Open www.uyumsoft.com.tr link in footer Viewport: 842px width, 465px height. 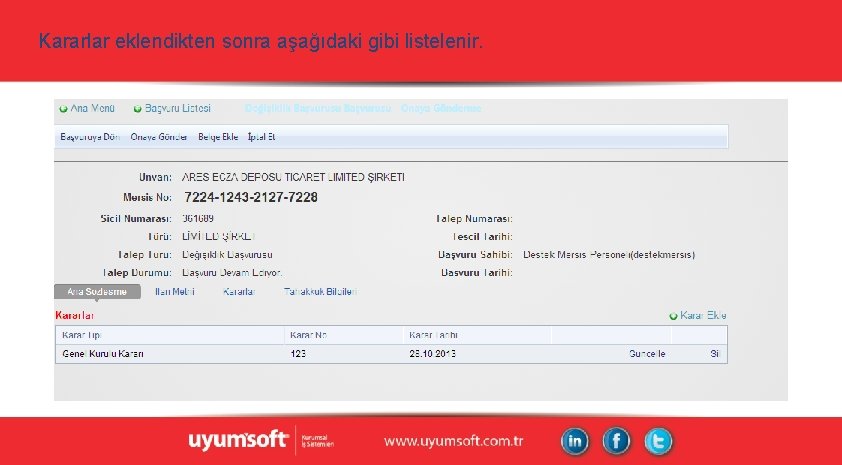[x=453, y=441]
